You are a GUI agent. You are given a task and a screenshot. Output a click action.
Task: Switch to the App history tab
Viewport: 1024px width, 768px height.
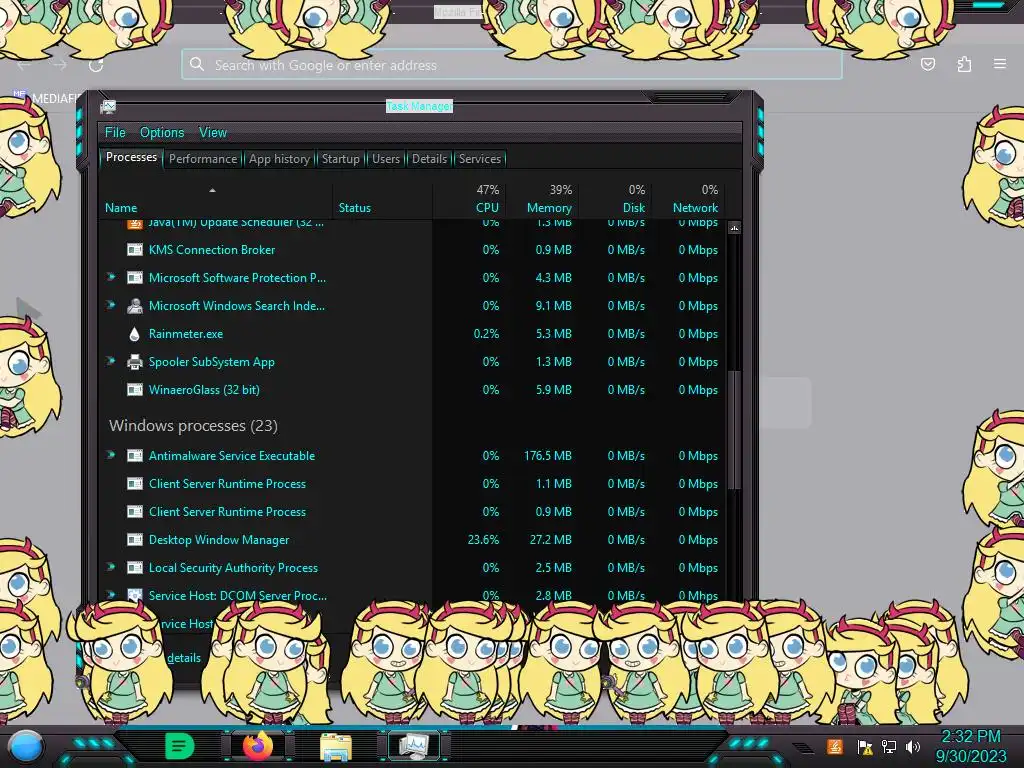click(279, 159)
